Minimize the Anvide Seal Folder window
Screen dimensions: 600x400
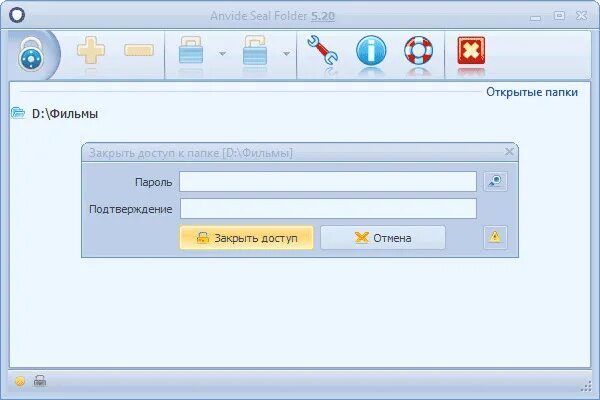[x=535, y=18]
